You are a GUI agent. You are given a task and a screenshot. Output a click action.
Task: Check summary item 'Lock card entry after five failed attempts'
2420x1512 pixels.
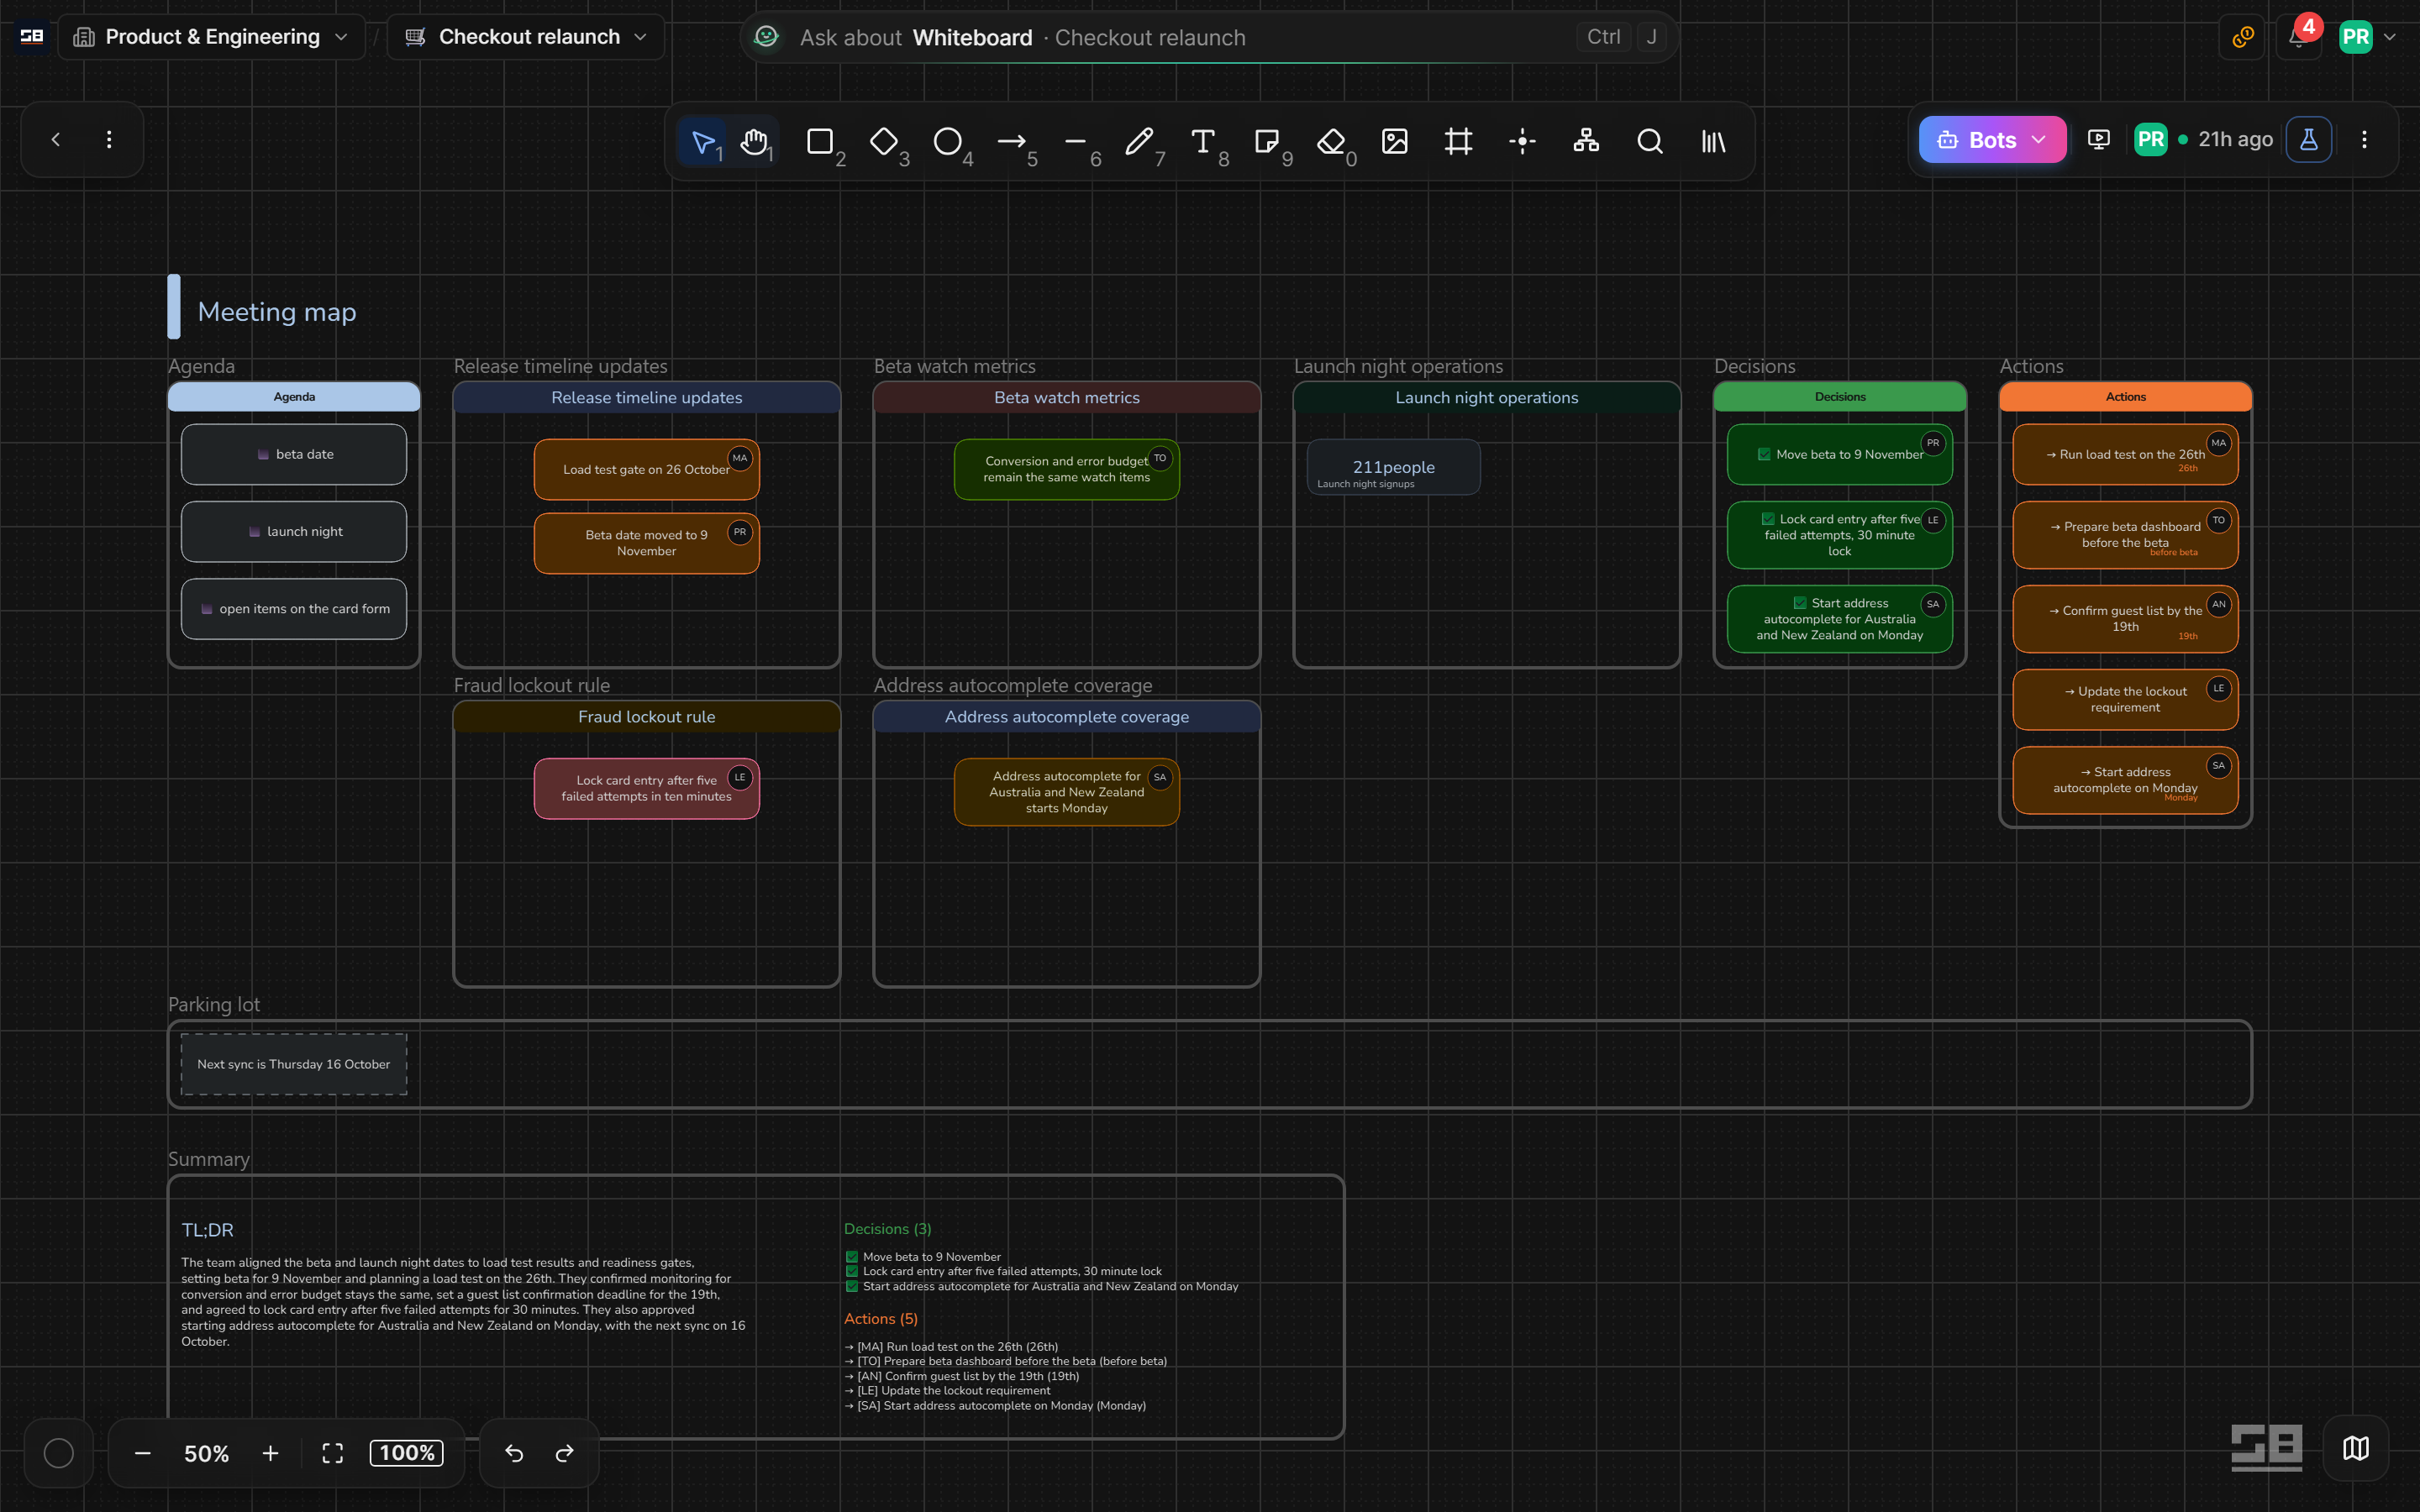(852, 1272)
